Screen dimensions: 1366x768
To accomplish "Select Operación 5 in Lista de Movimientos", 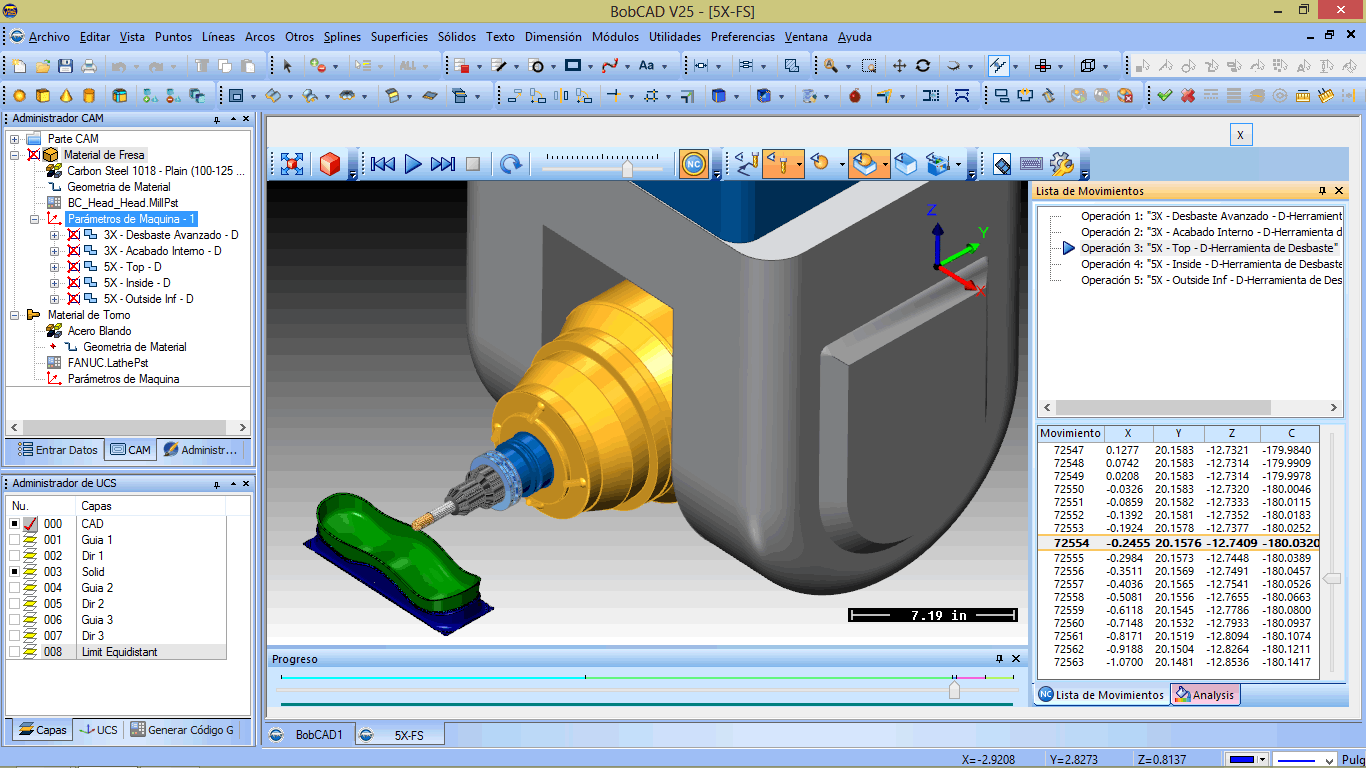I will coord(1211,280).
